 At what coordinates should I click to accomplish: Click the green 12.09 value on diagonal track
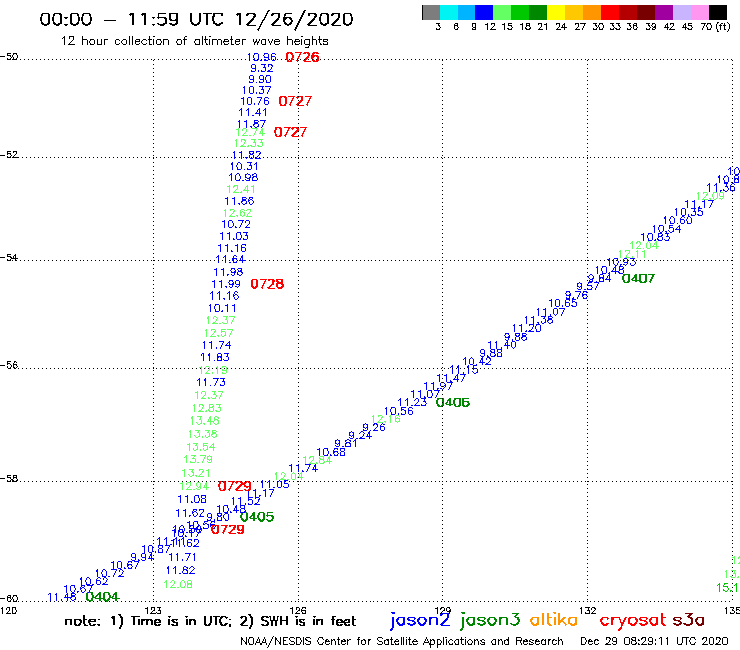[710, 196]
